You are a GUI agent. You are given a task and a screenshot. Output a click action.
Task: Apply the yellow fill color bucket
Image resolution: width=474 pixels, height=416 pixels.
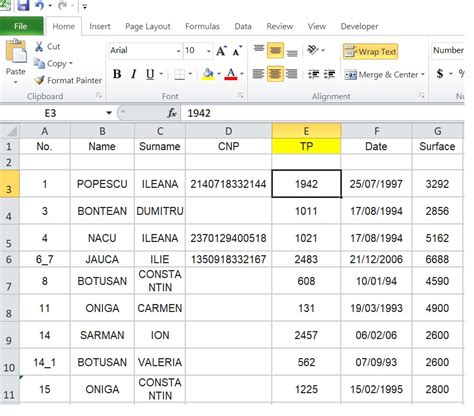(208, 74)
